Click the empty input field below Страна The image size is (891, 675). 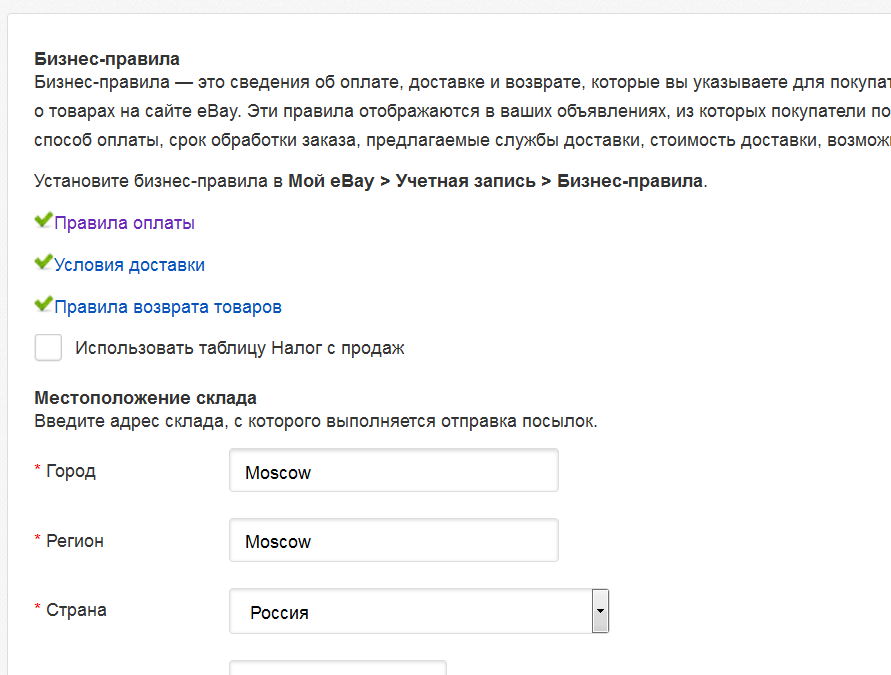point(337,668)
